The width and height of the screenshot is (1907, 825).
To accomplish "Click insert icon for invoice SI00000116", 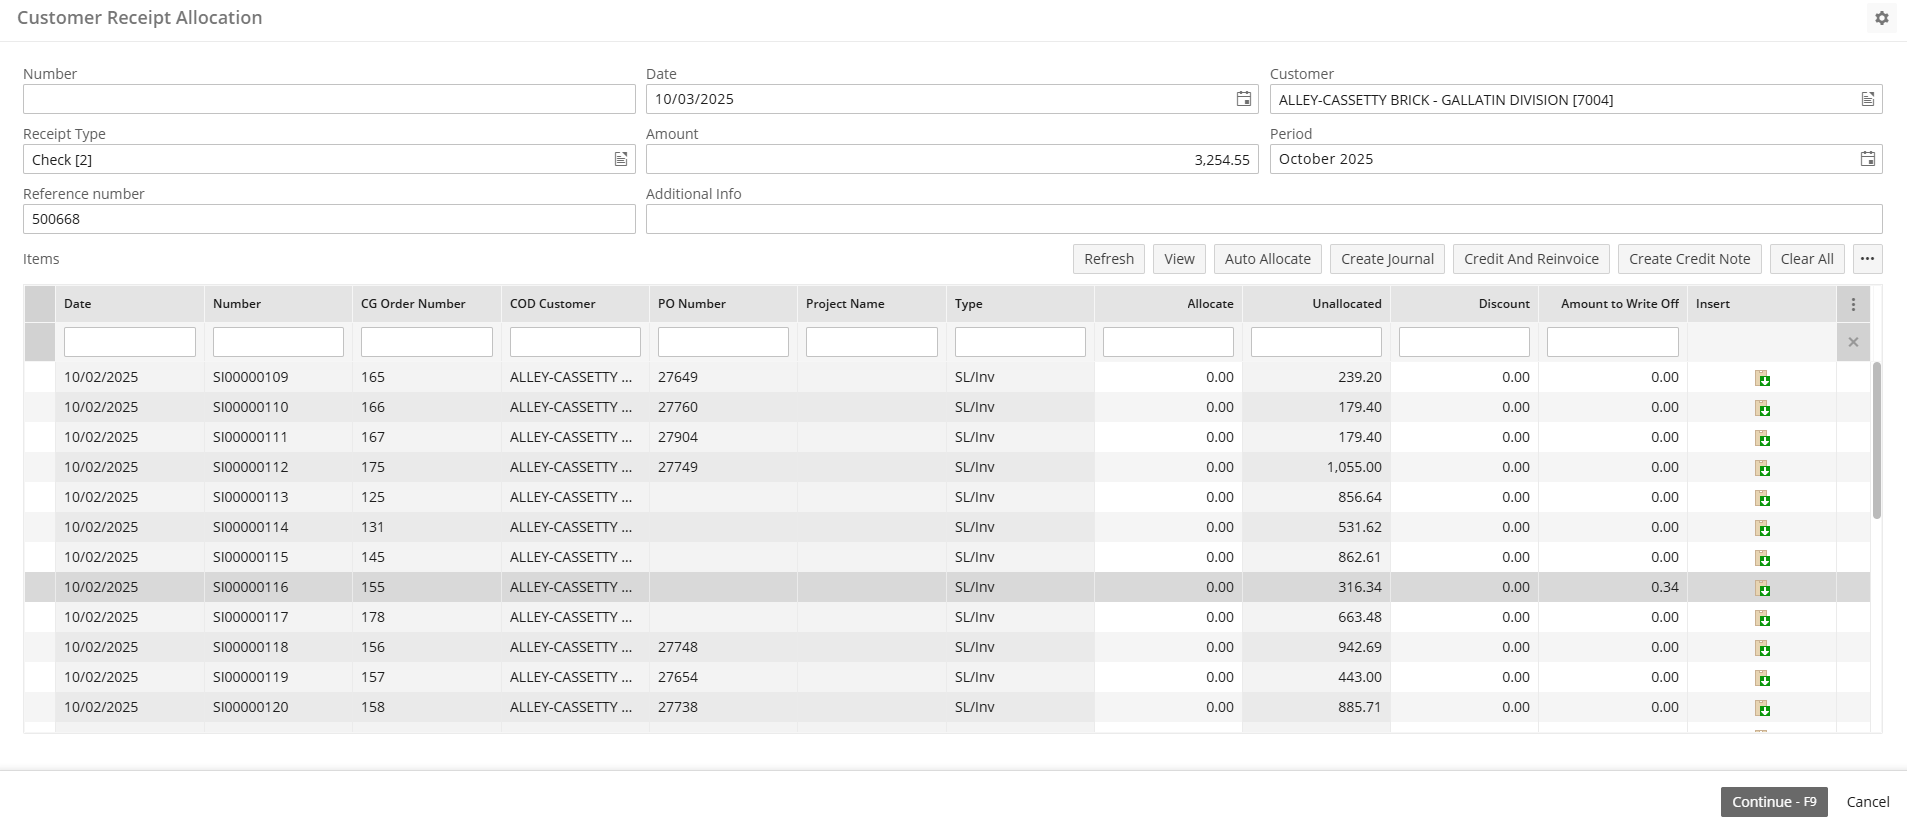I will point(1762,588).
